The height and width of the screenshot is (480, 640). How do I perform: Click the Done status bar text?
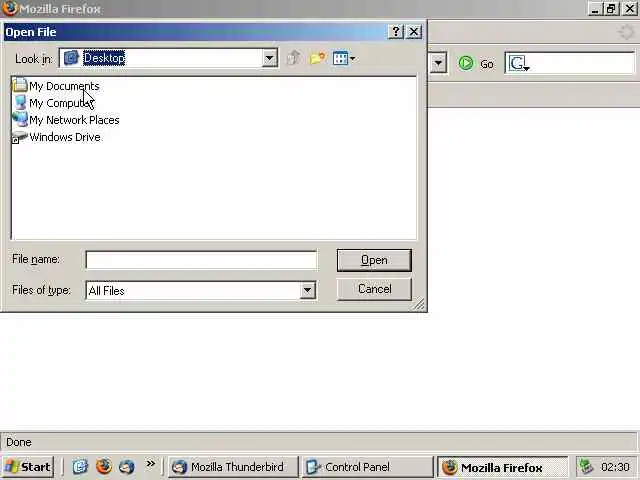pyautogui.click(x=19, y=442)
